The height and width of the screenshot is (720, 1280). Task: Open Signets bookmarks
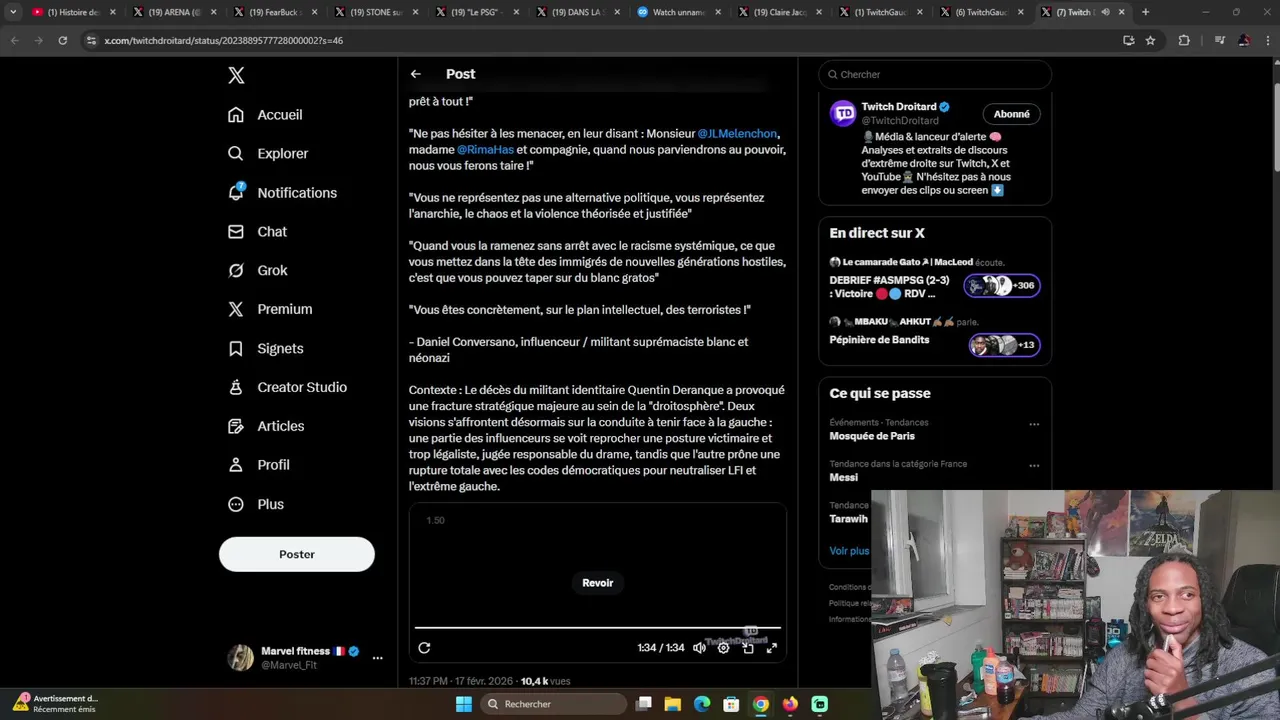[x=265, y=349]
